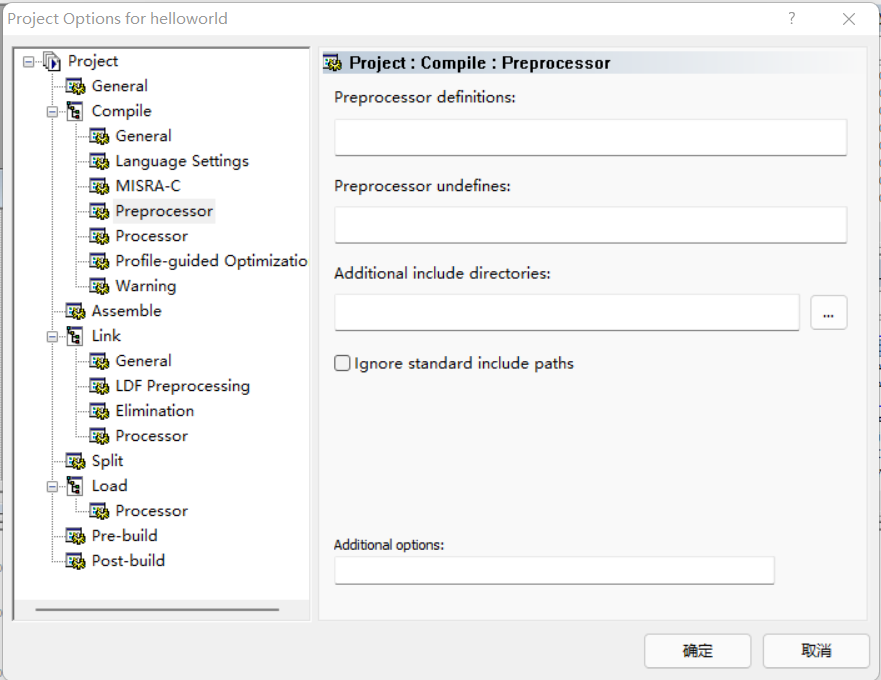Screen dimensions: 881x680
Task: Click the Language Settings gear icon
Action: [99, 161]
